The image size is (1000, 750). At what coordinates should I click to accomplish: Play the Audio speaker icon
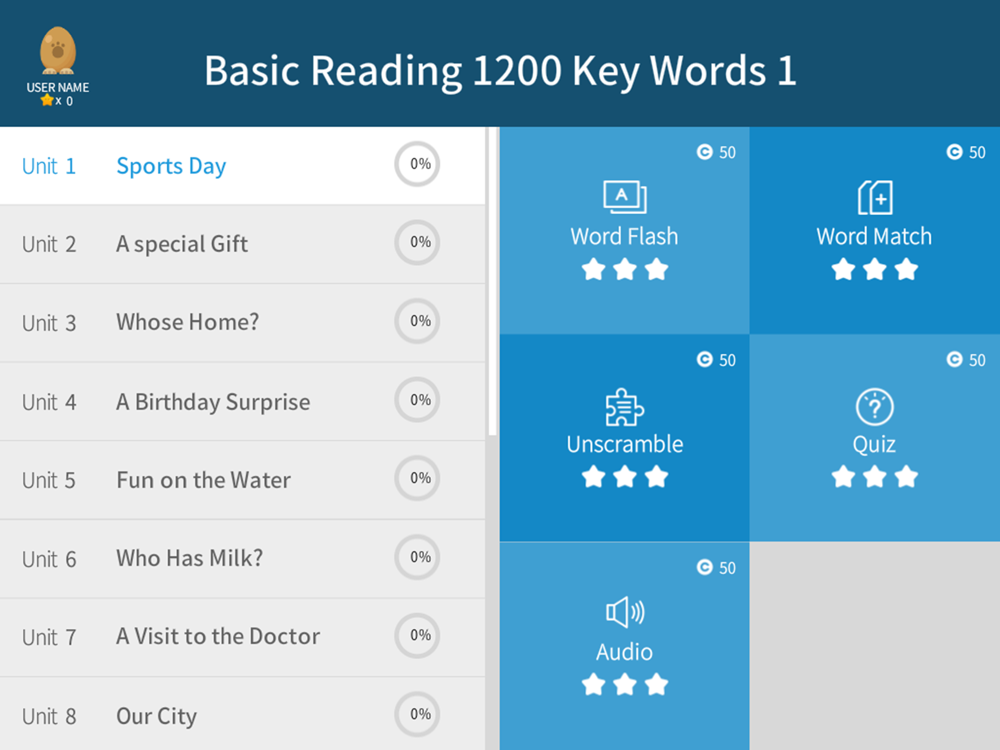(624, 613)
